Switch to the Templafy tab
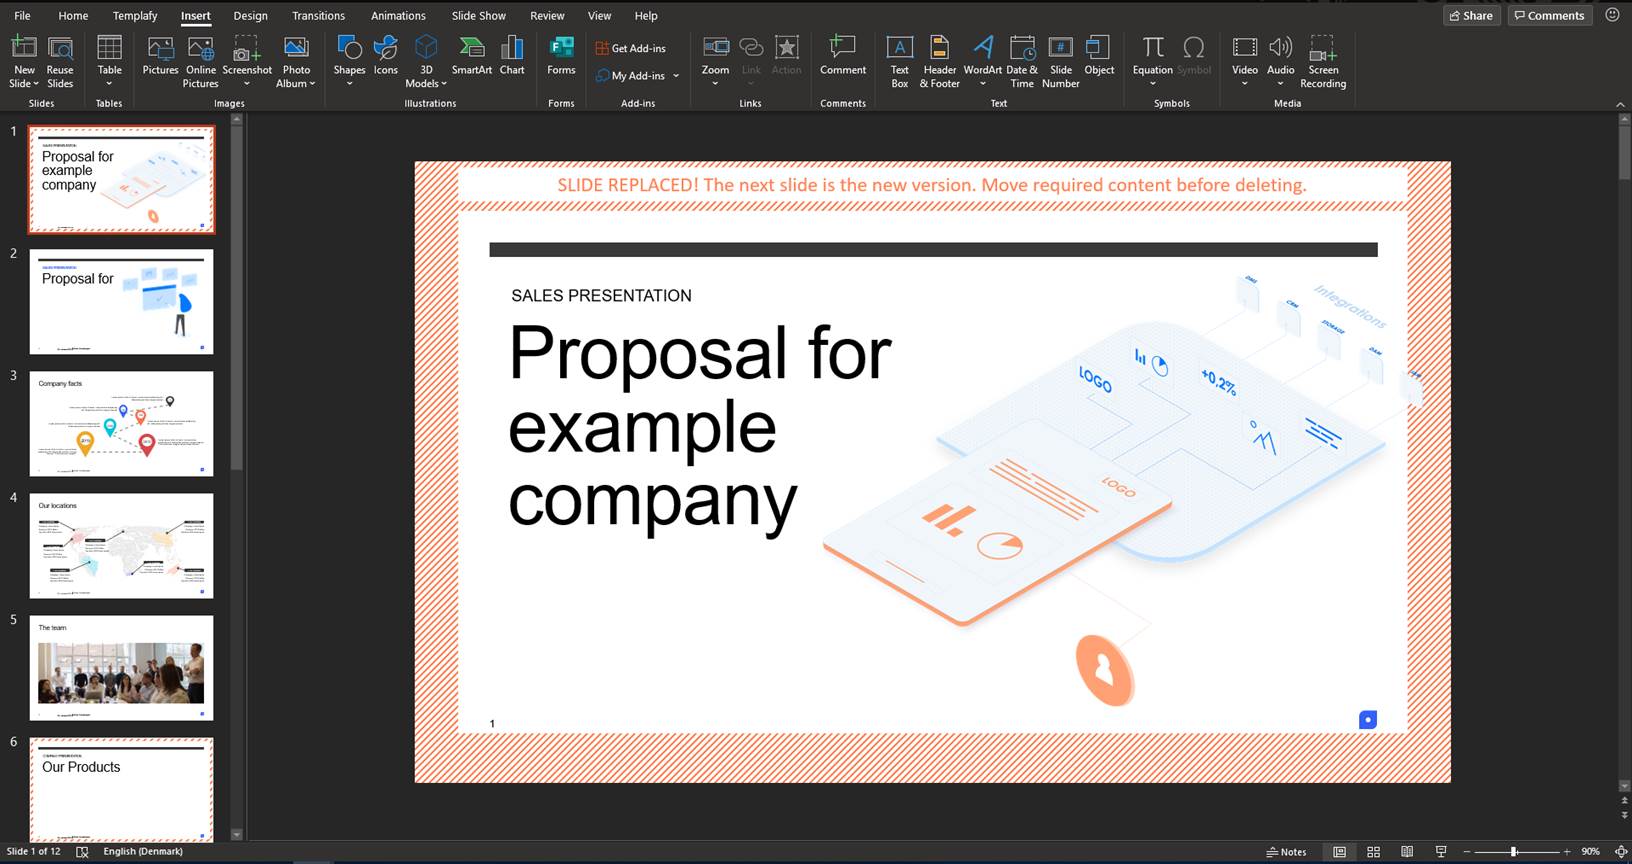The width and height of the screenshot is (1632, 864). click(135, 16)
